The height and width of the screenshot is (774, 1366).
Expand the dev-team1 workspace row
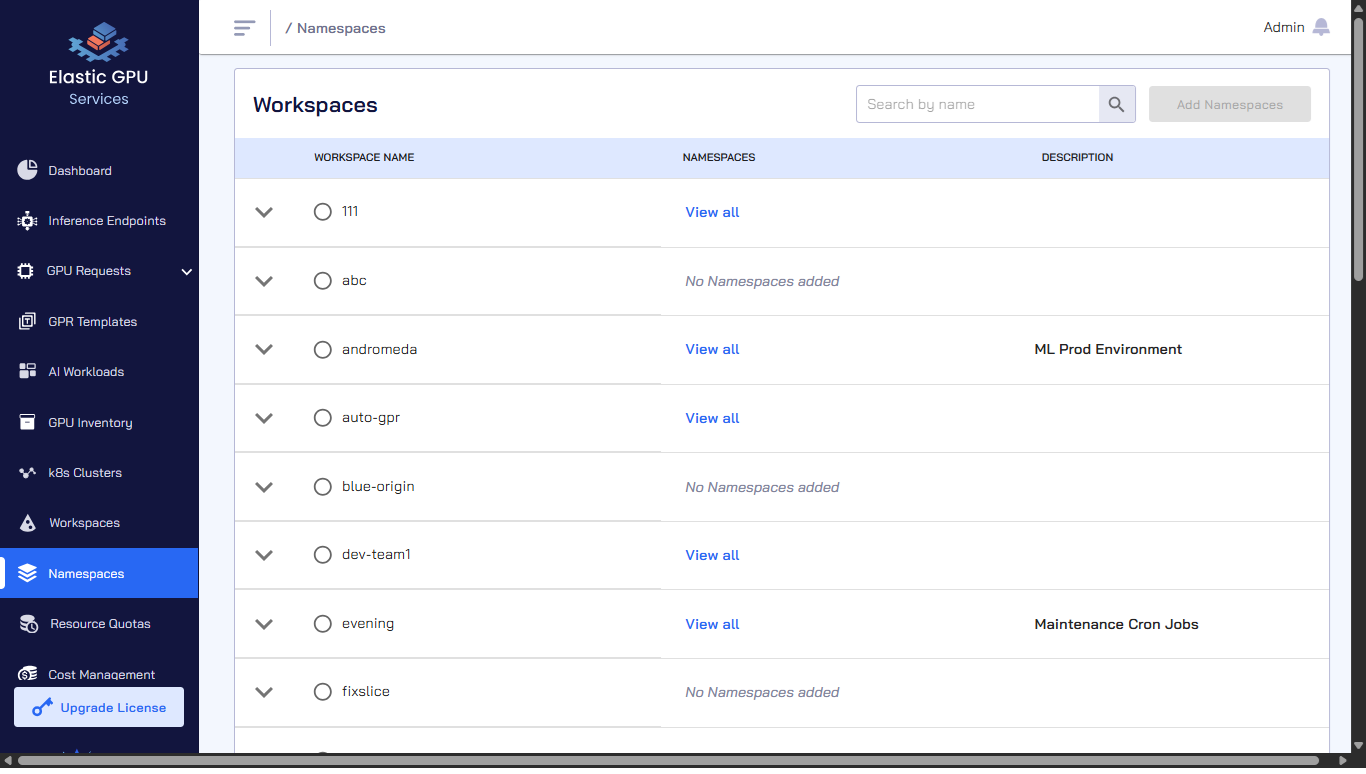[264, 555]
